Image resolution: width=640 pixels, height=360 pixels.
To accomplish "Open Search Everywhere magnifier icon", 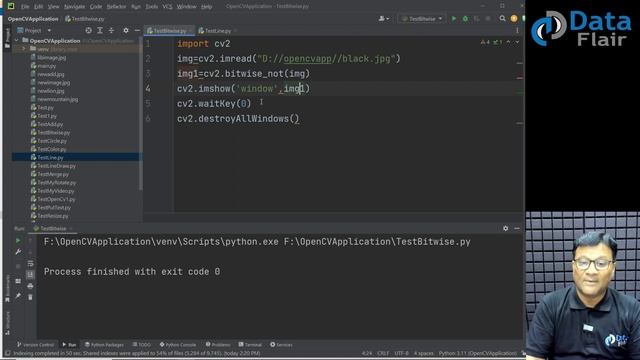I will pyautogui.click(x=502, y=18).
